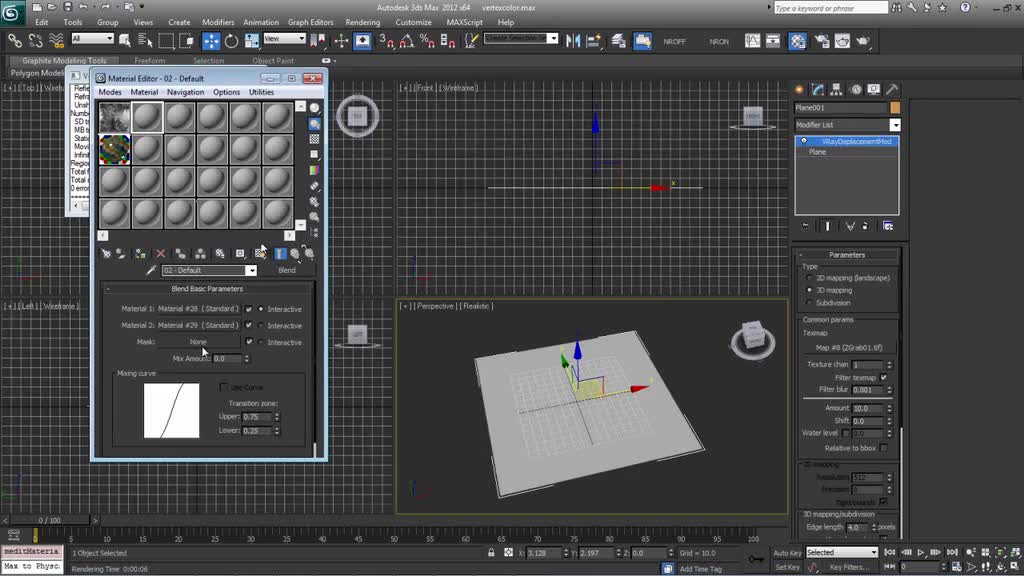The width and height of the screenshot is (1024, 576).
Task: Select the Move transform tool
Action: click(x=211, y=41)
